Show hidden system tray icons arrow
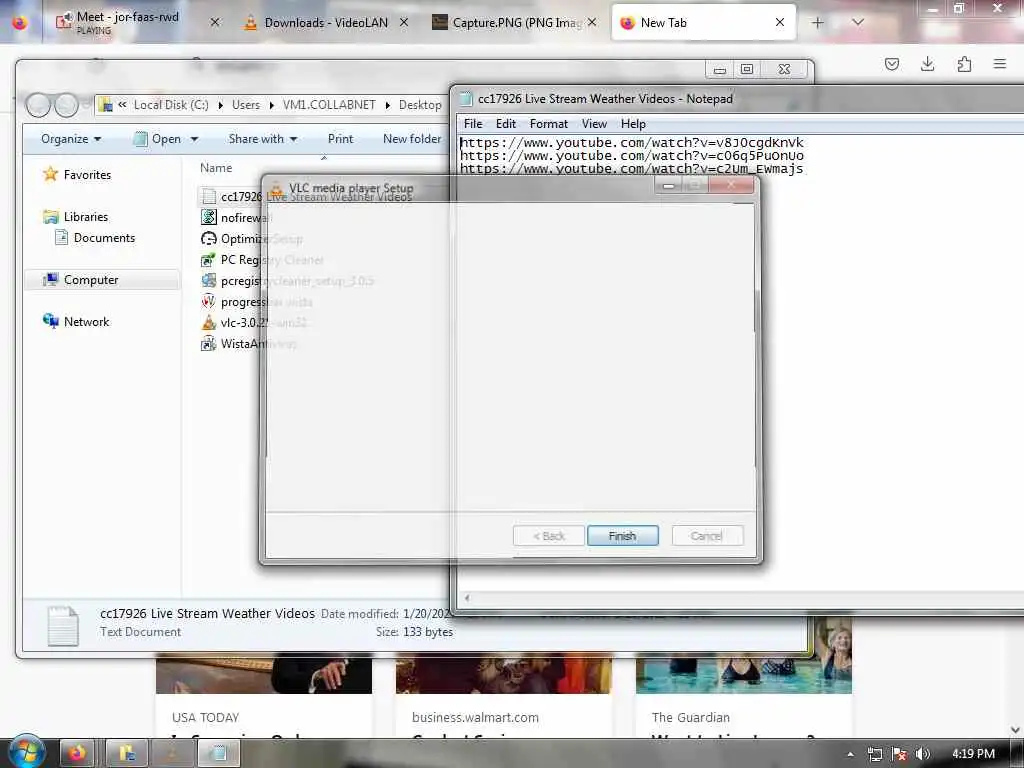The image size is (1024, 768). click(850, 754)
